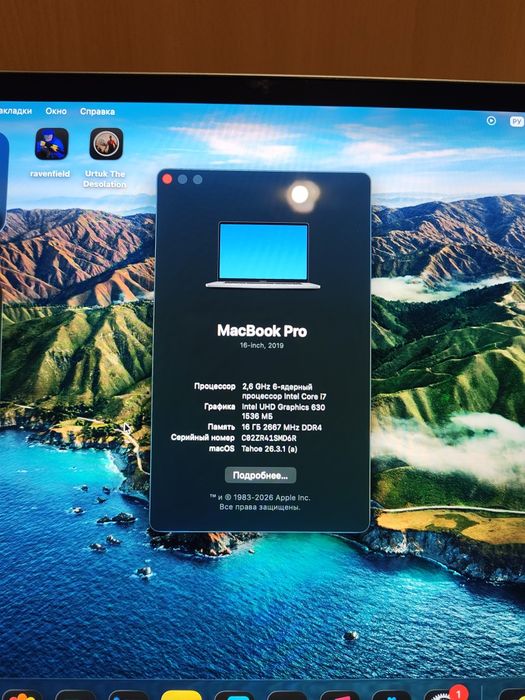This screenshot has height=700, width=525.
Task: Click the Now Playing icon in menu bar
Action: point(491,121)
